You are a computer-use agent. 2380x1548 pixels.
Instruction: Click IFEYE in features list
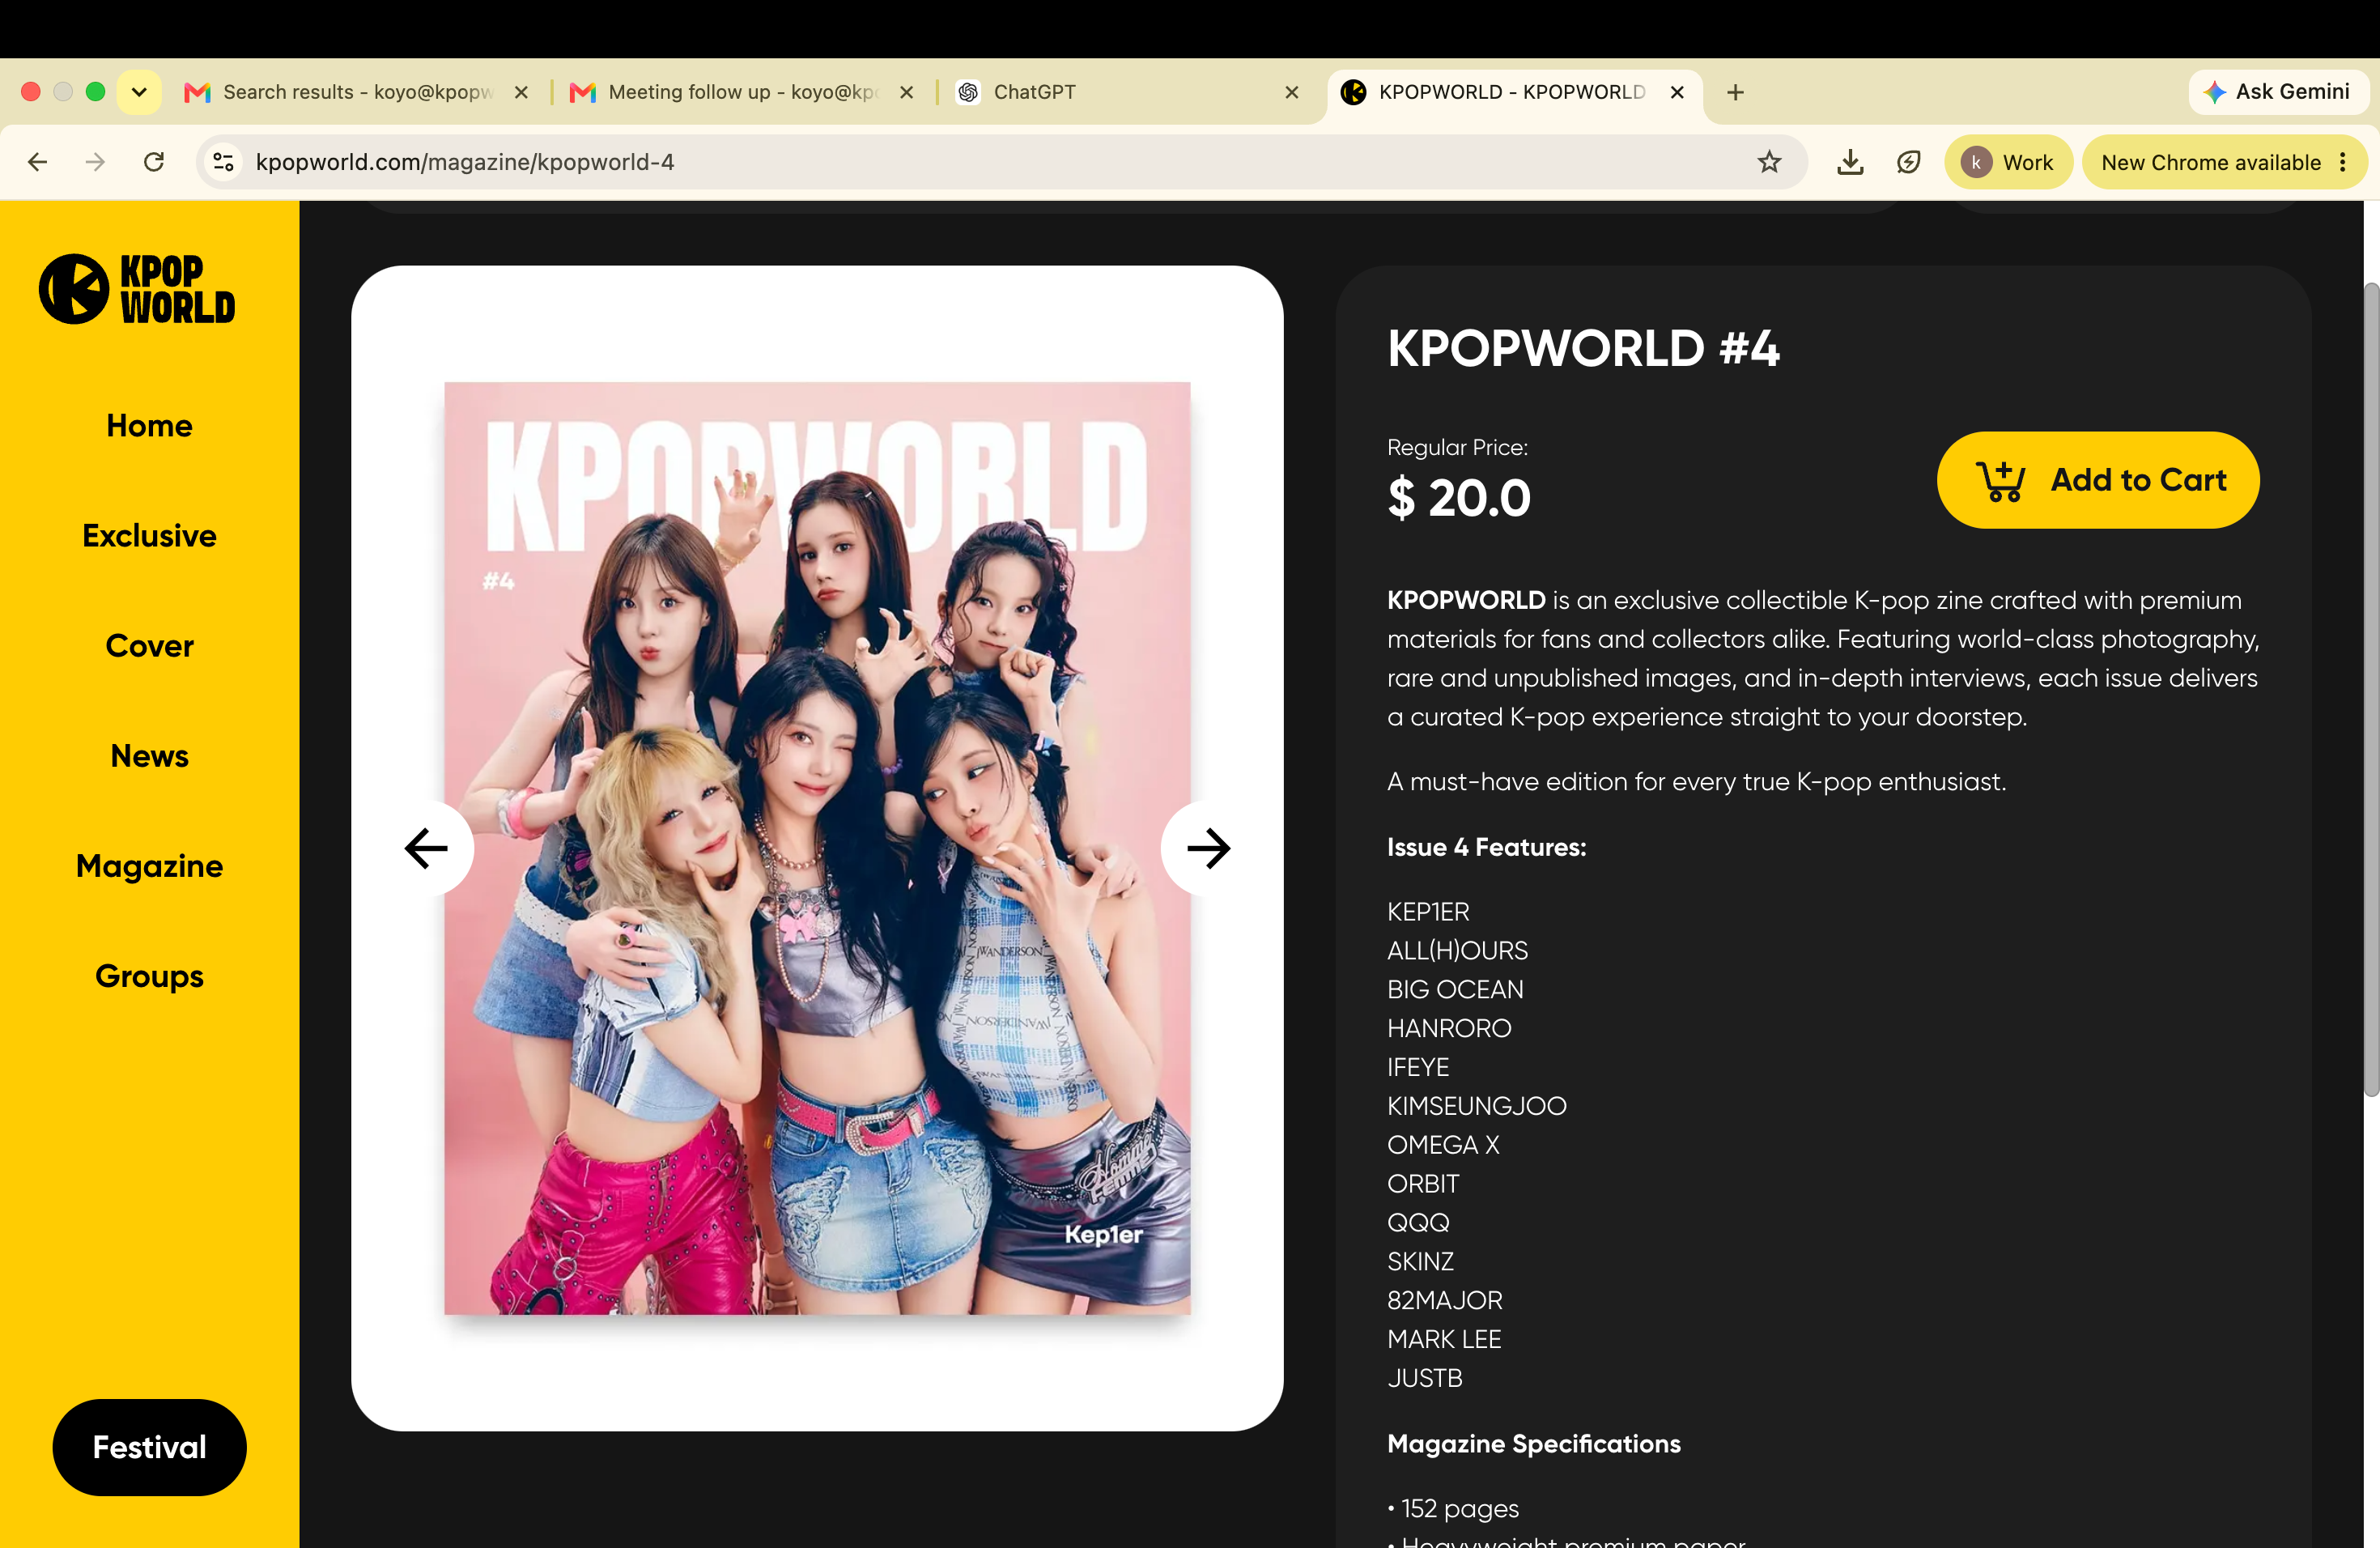coord(1418,1067)
